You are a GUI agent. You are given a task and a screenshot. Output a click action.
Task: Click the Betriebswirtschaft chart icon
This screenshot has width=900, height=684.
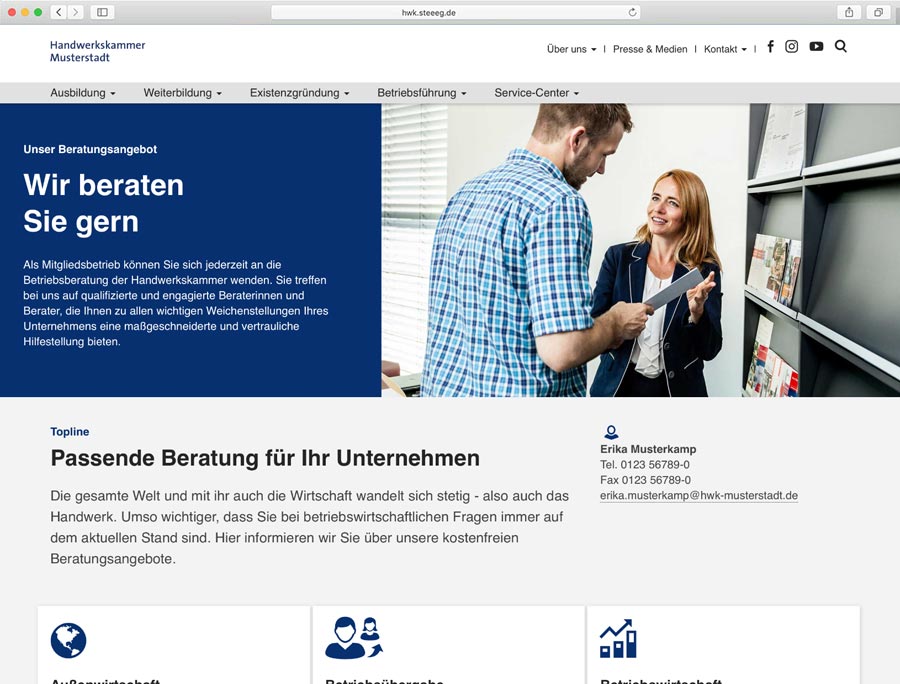point(618,638)
